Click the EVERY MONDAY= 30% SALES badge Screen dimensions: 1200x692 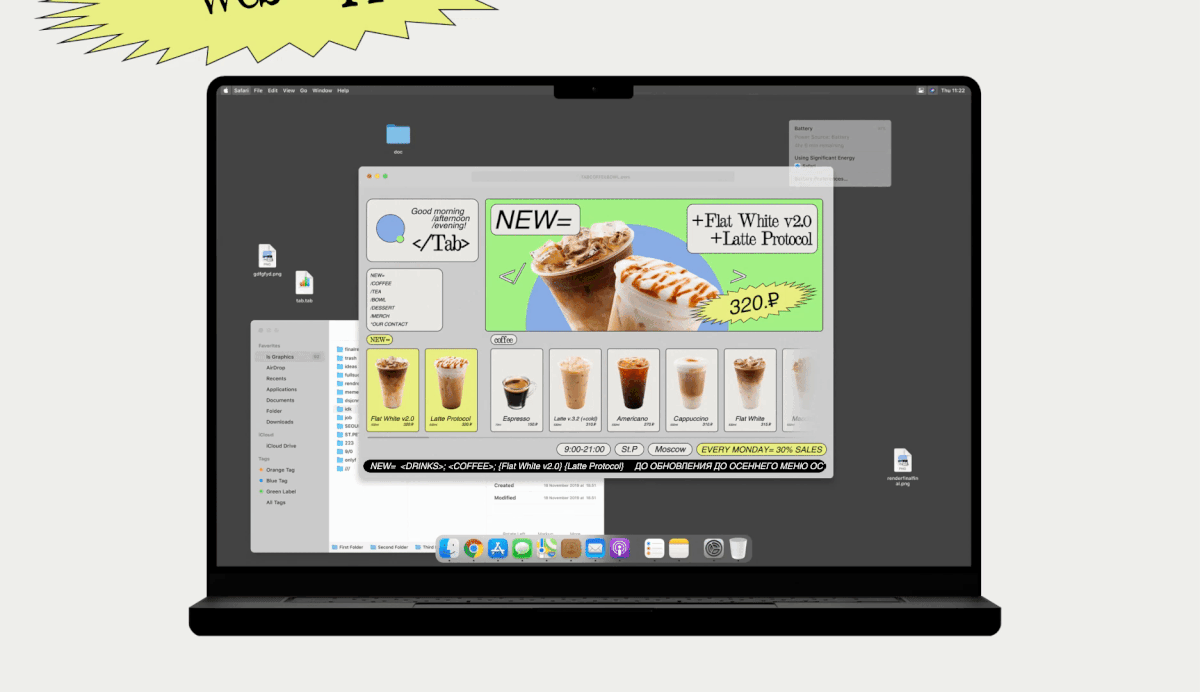[762, 450]
